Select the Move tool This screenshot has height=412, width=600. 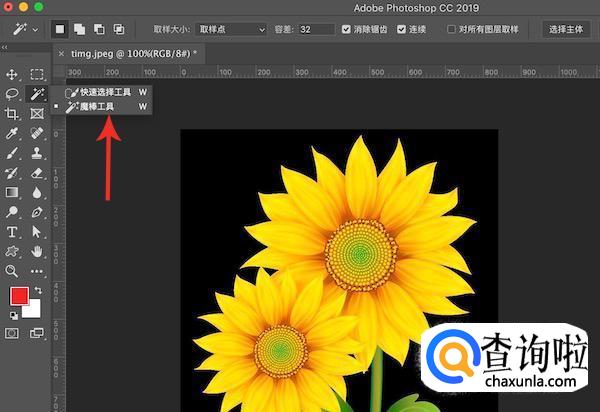(12, 74)
